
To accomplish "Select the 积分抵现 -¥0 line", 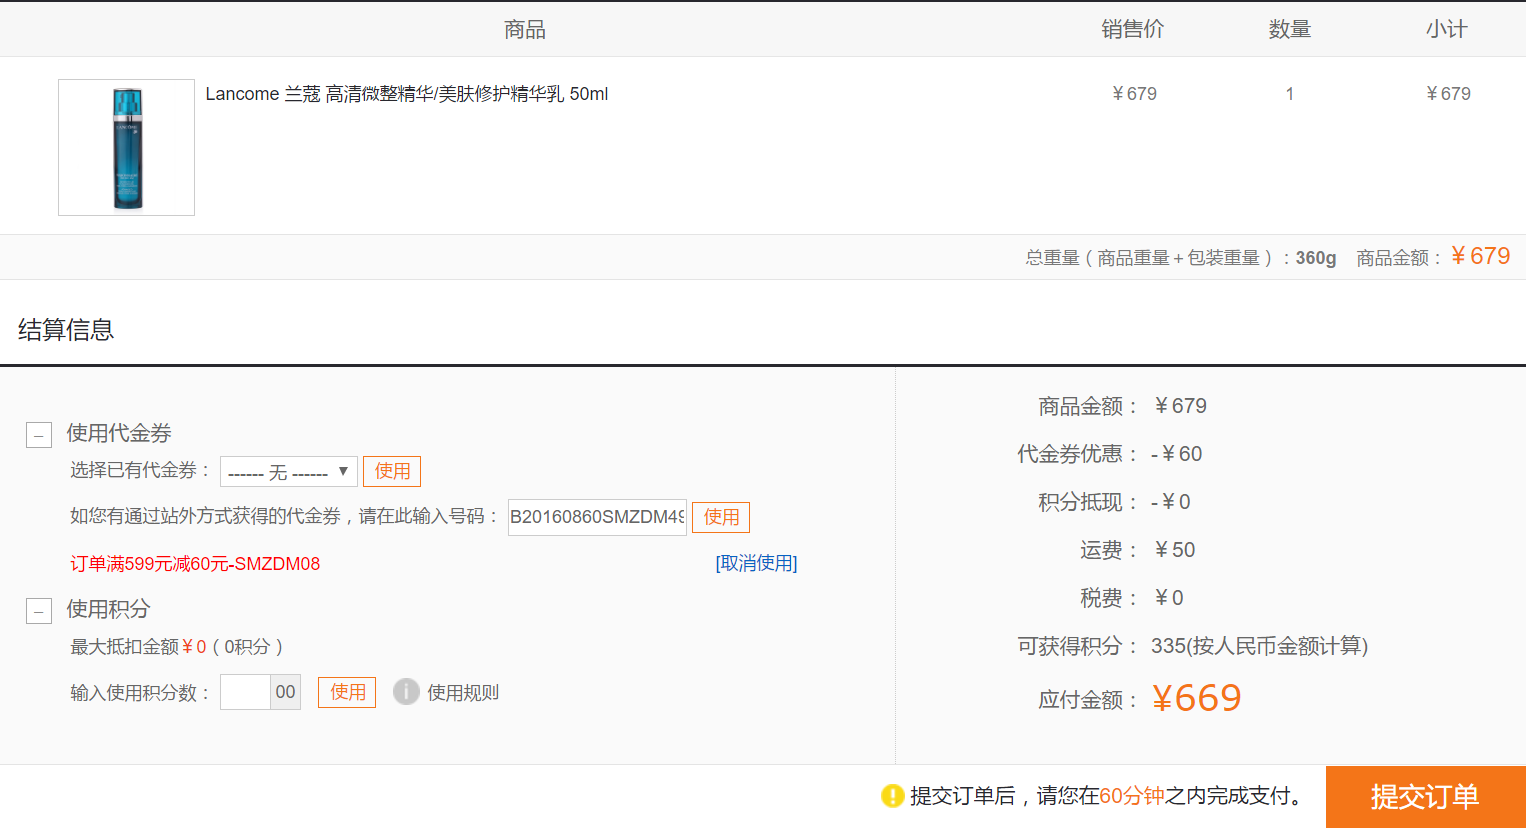I will (x=1114, y=502).
